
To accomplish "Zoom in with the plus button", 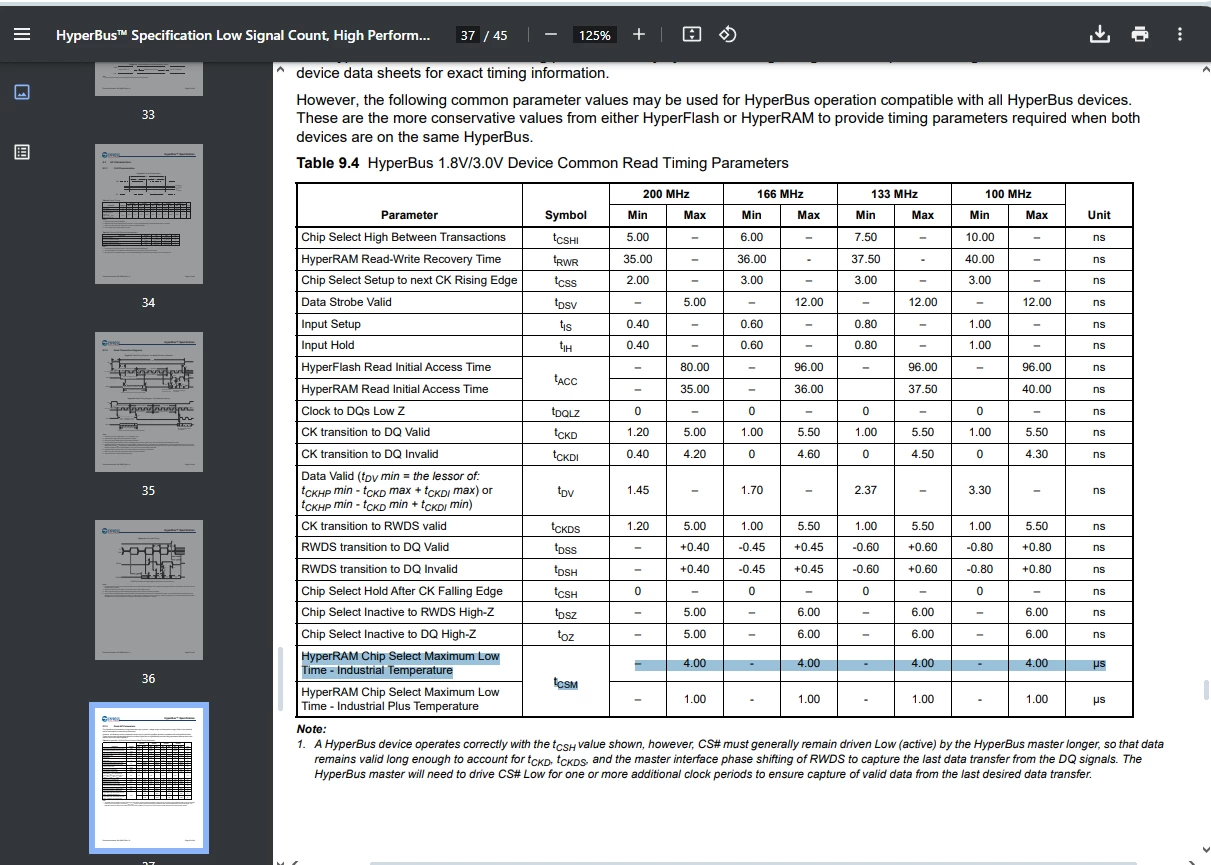I will (639, 34).
